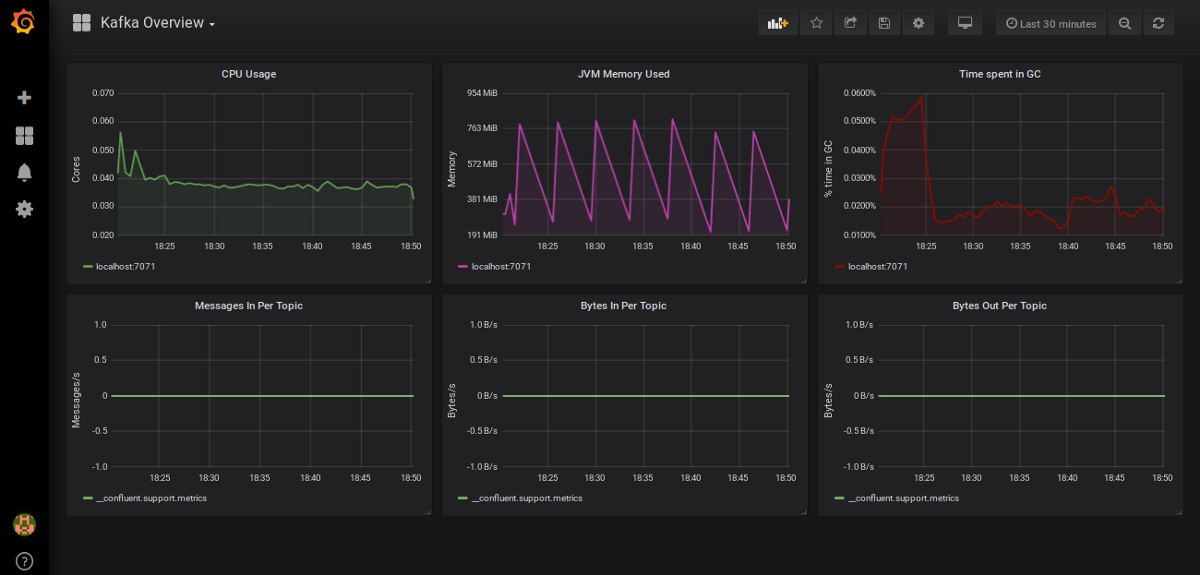Click green color line in Messages In legend

(88, 498)
